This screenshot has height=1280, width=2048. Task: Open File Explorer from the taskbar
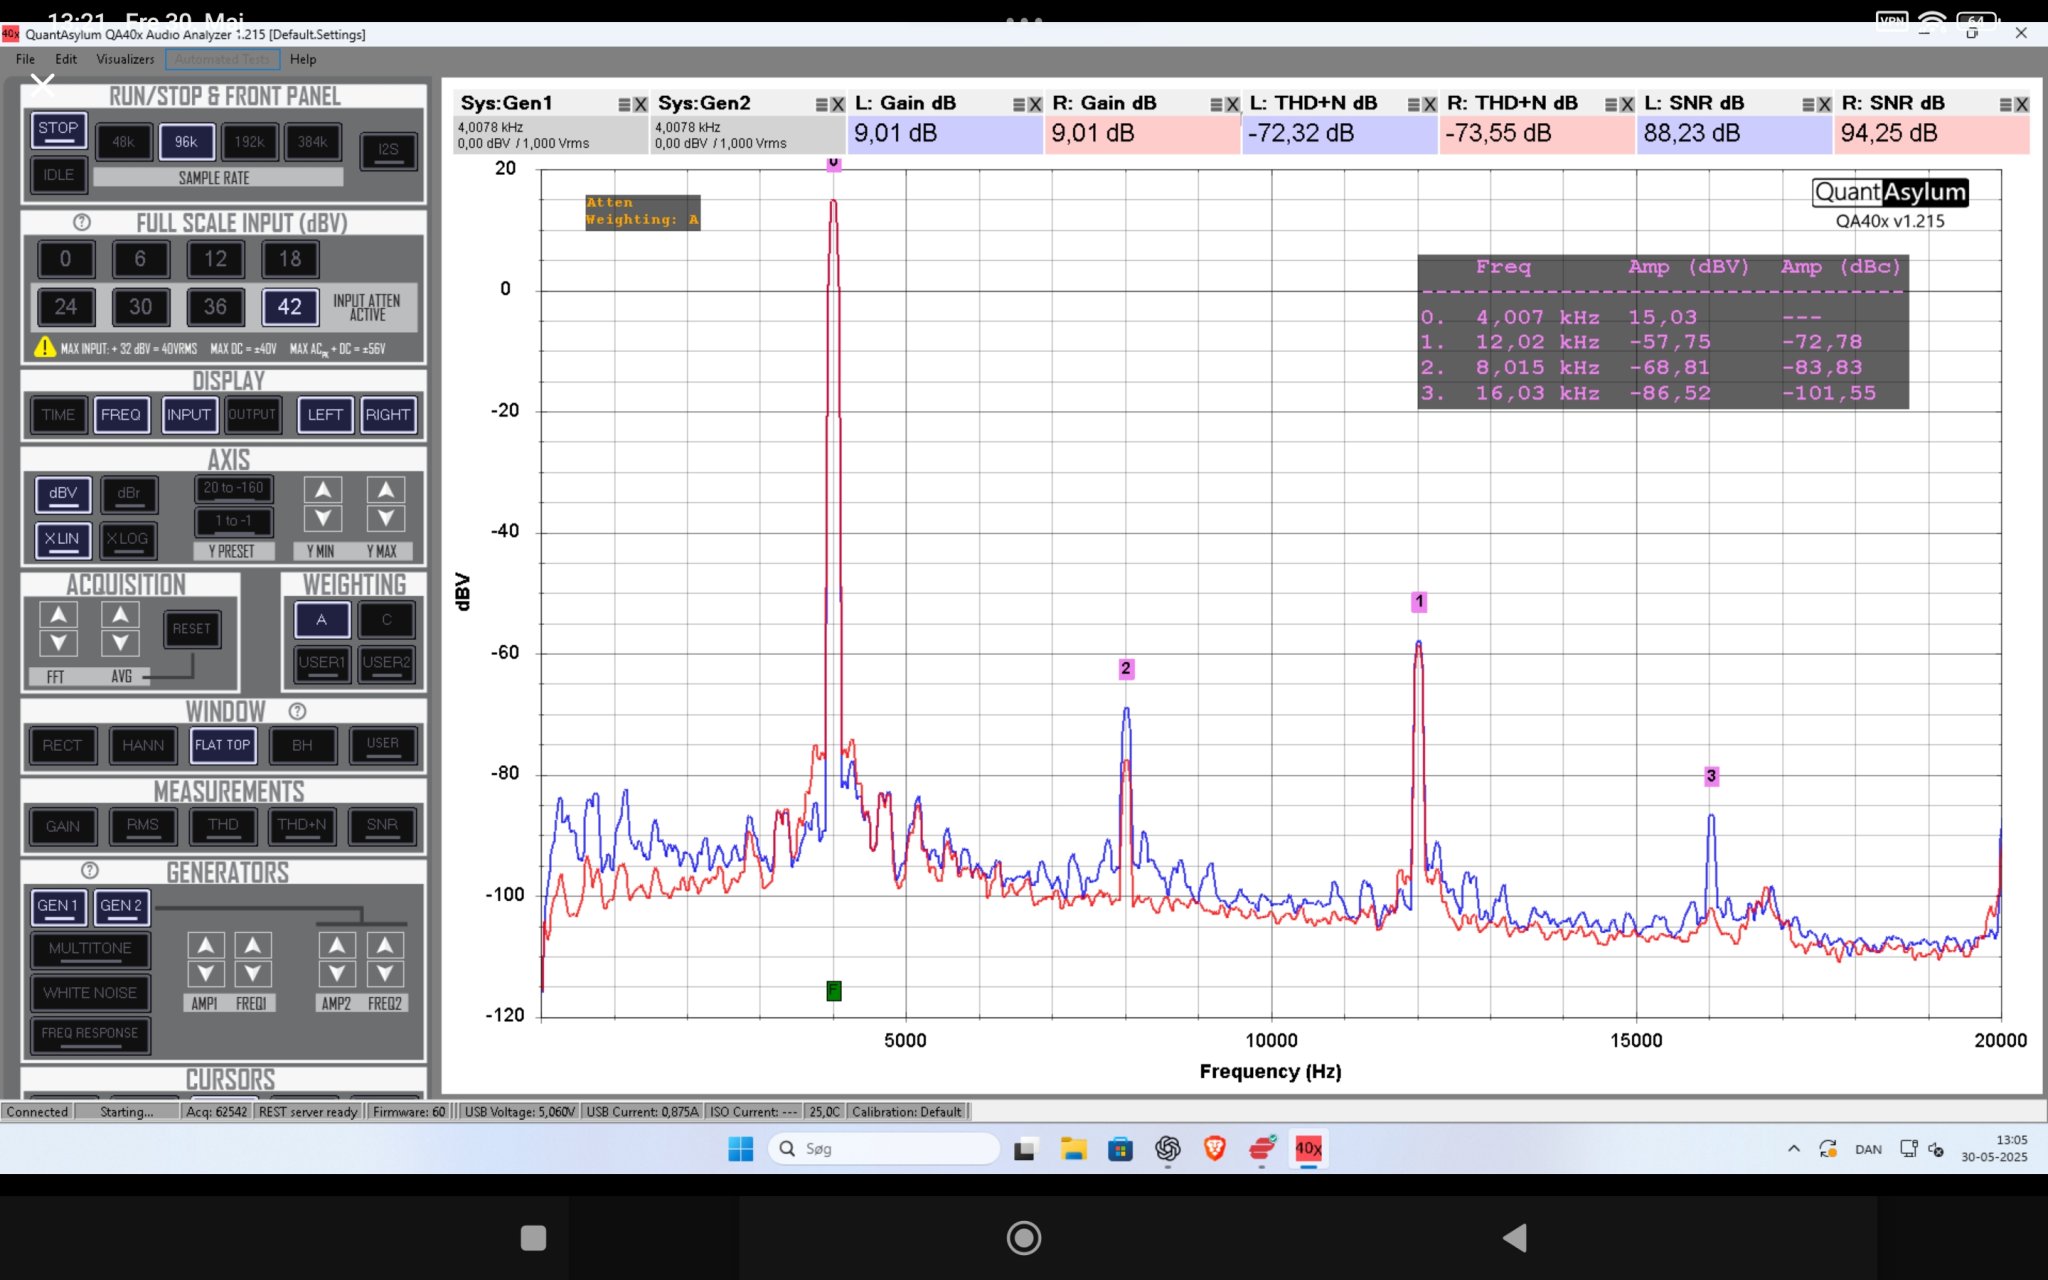coord(1073,1149)
